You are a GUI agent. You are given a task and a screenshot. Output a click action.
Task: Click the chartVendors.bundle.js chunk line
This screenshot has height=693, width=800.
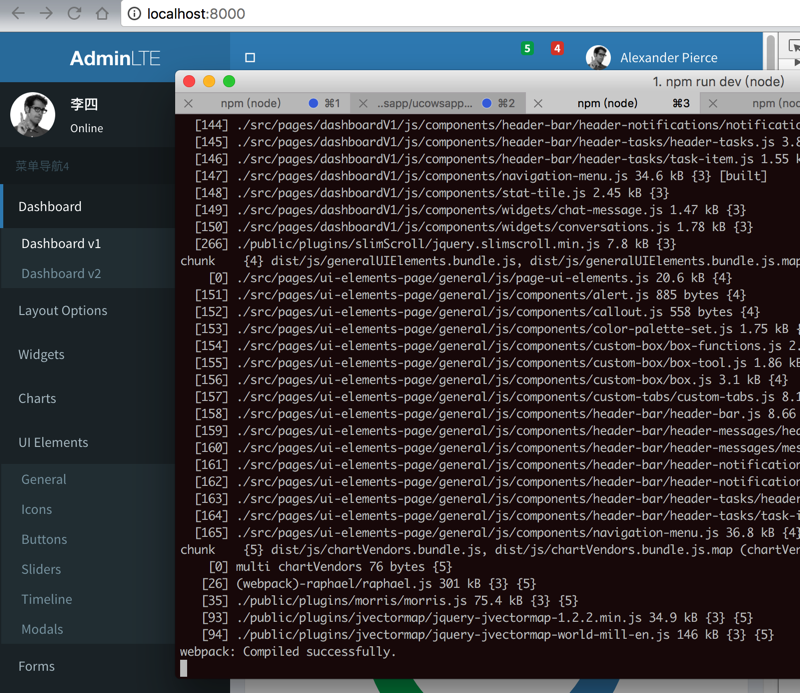[490, 550]
